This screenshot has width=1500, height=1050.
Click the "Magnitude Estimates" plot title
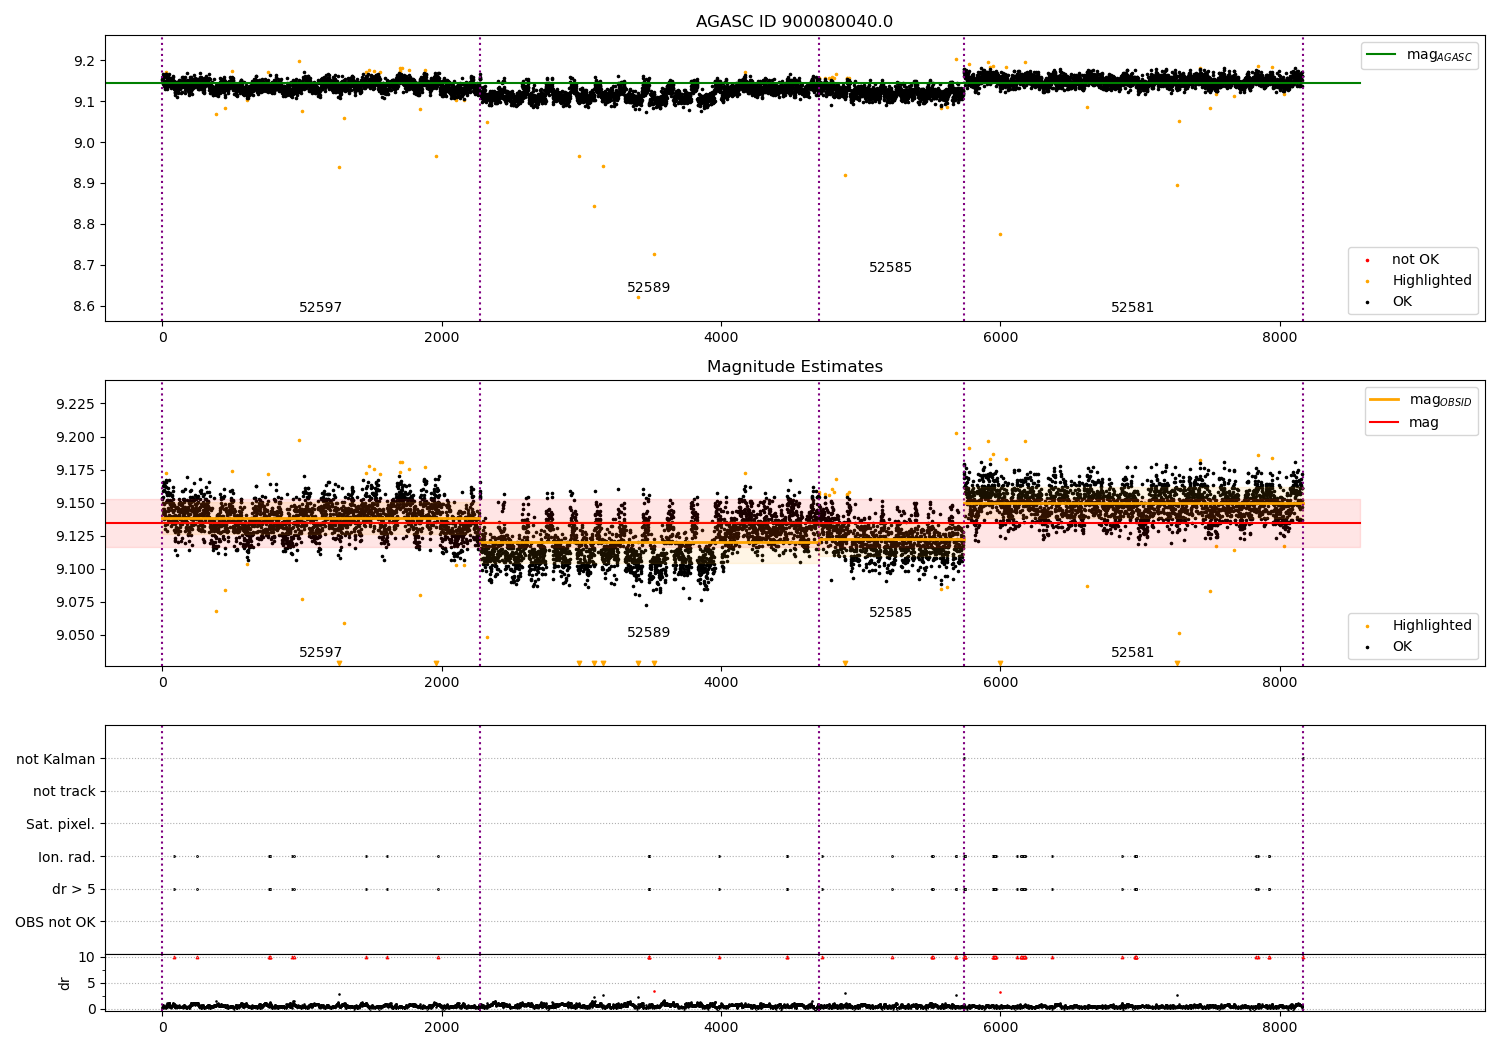click(795, 367)
